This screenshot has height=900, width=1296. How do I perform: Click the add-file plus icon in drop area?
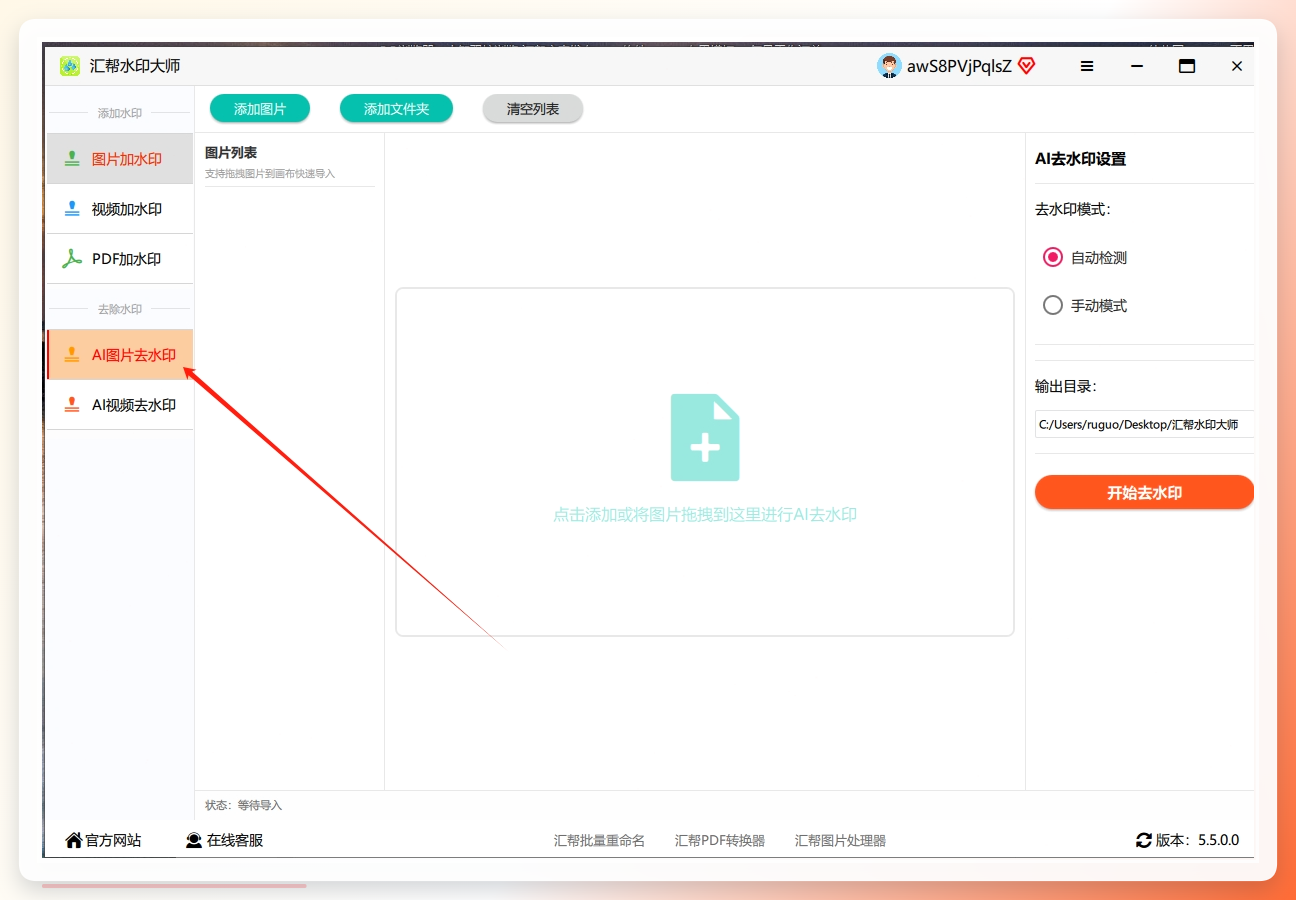pos(705,437)
